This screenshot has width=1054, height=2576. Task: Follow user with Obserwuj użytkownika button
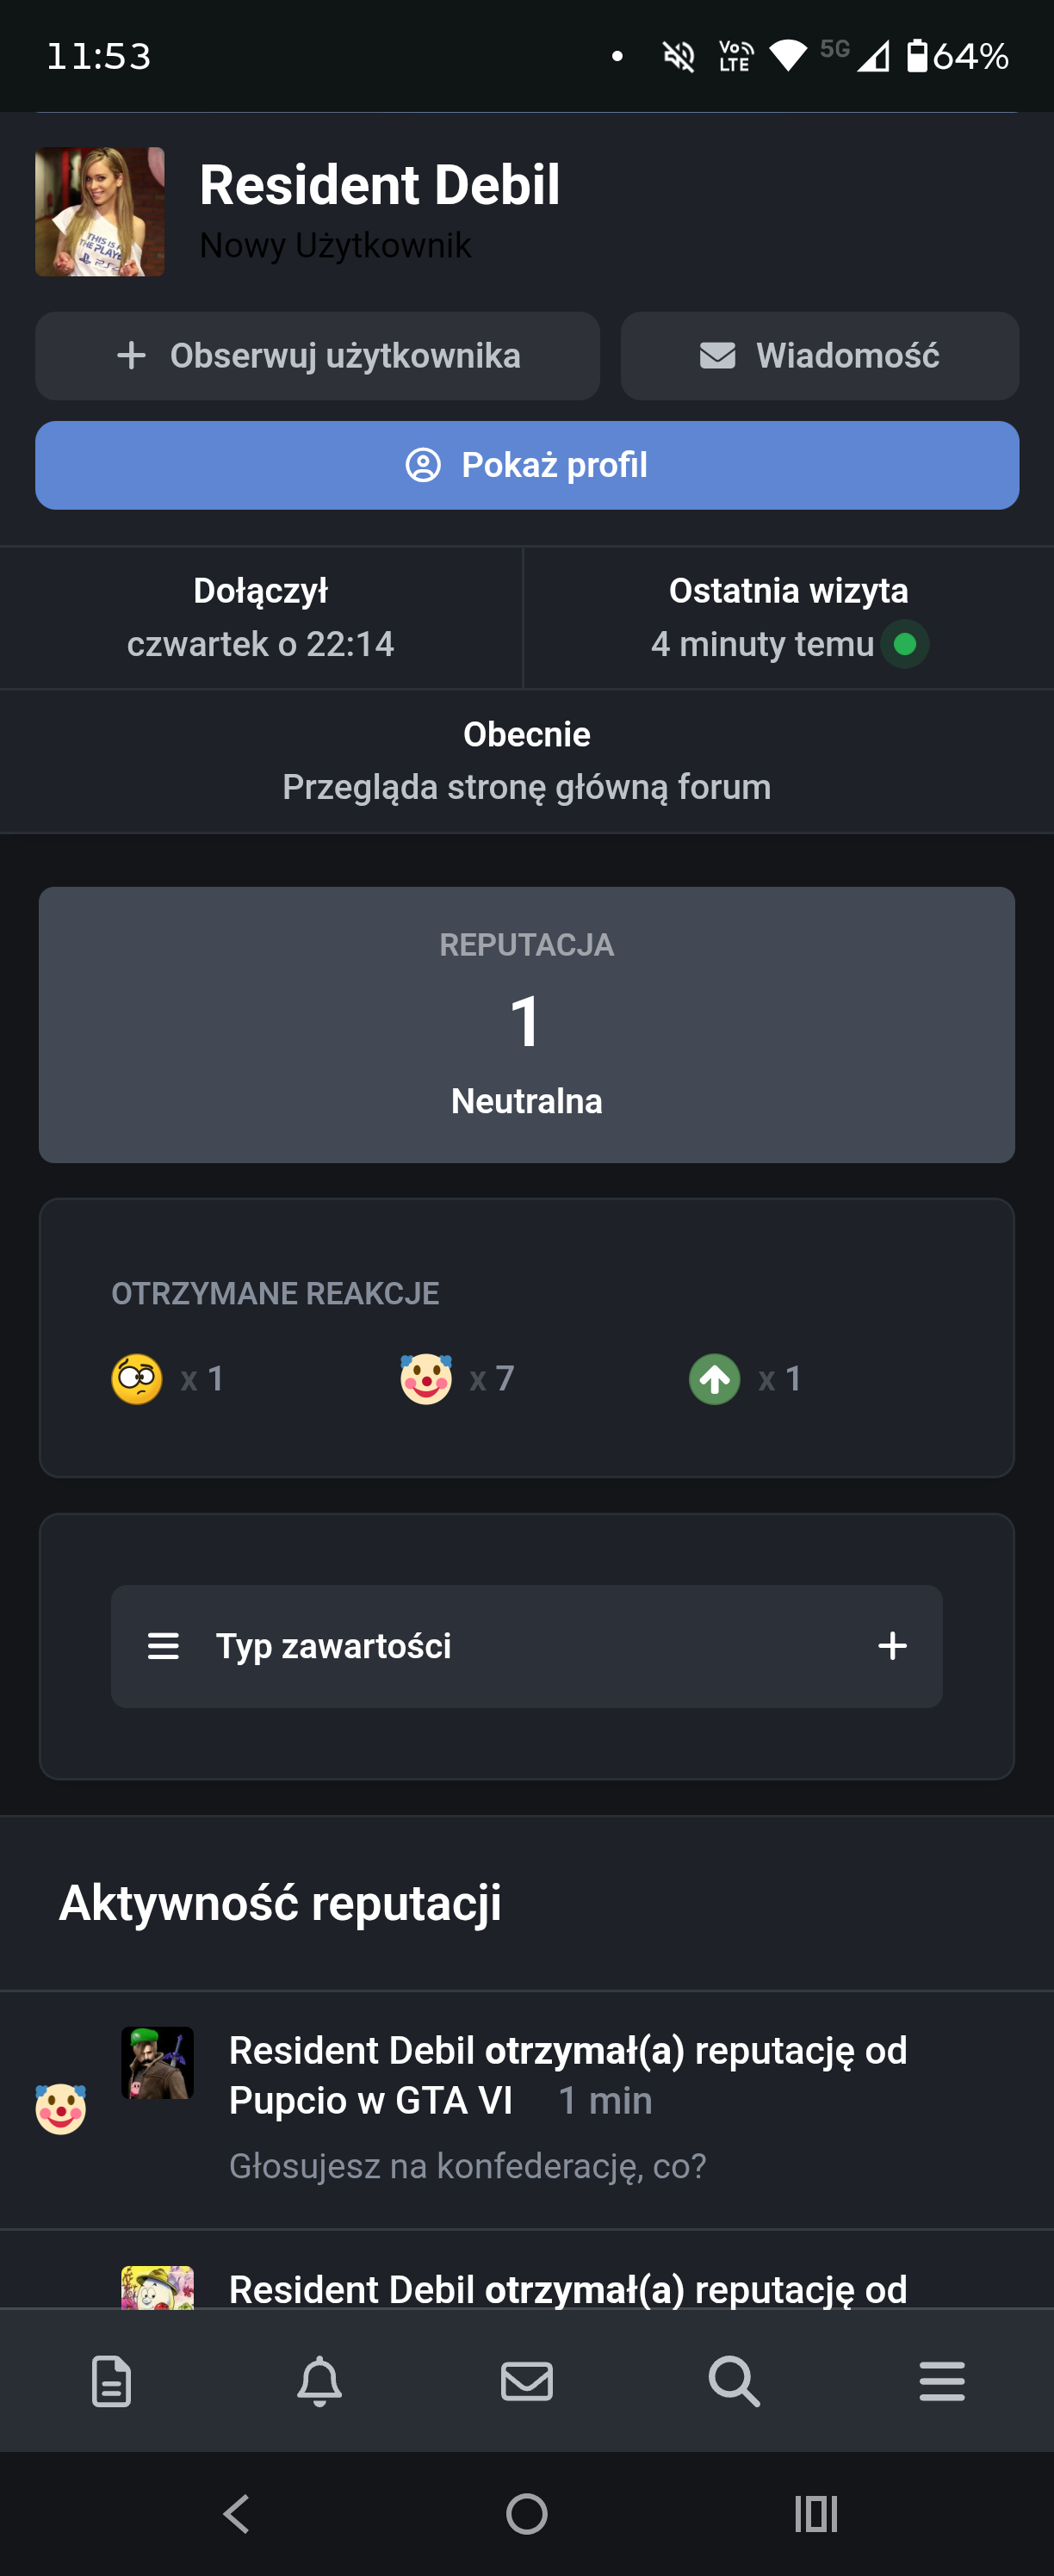[317, 356]
